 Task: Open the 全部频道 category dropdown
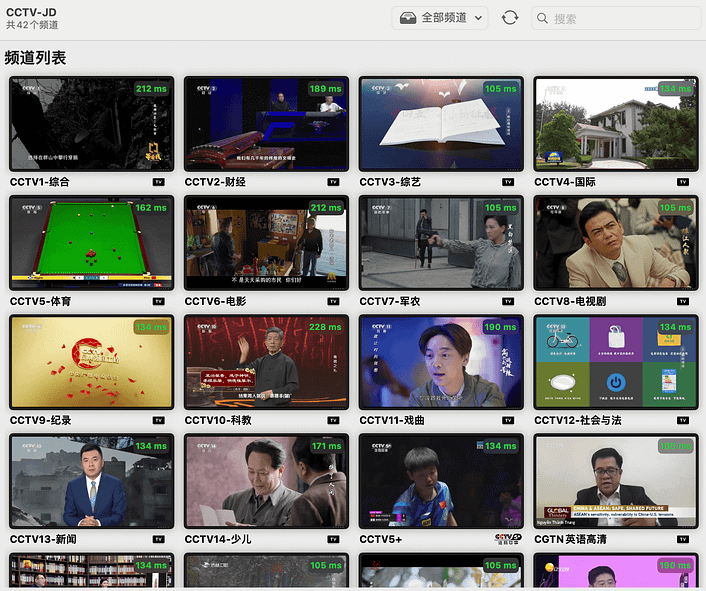point(439,18)
